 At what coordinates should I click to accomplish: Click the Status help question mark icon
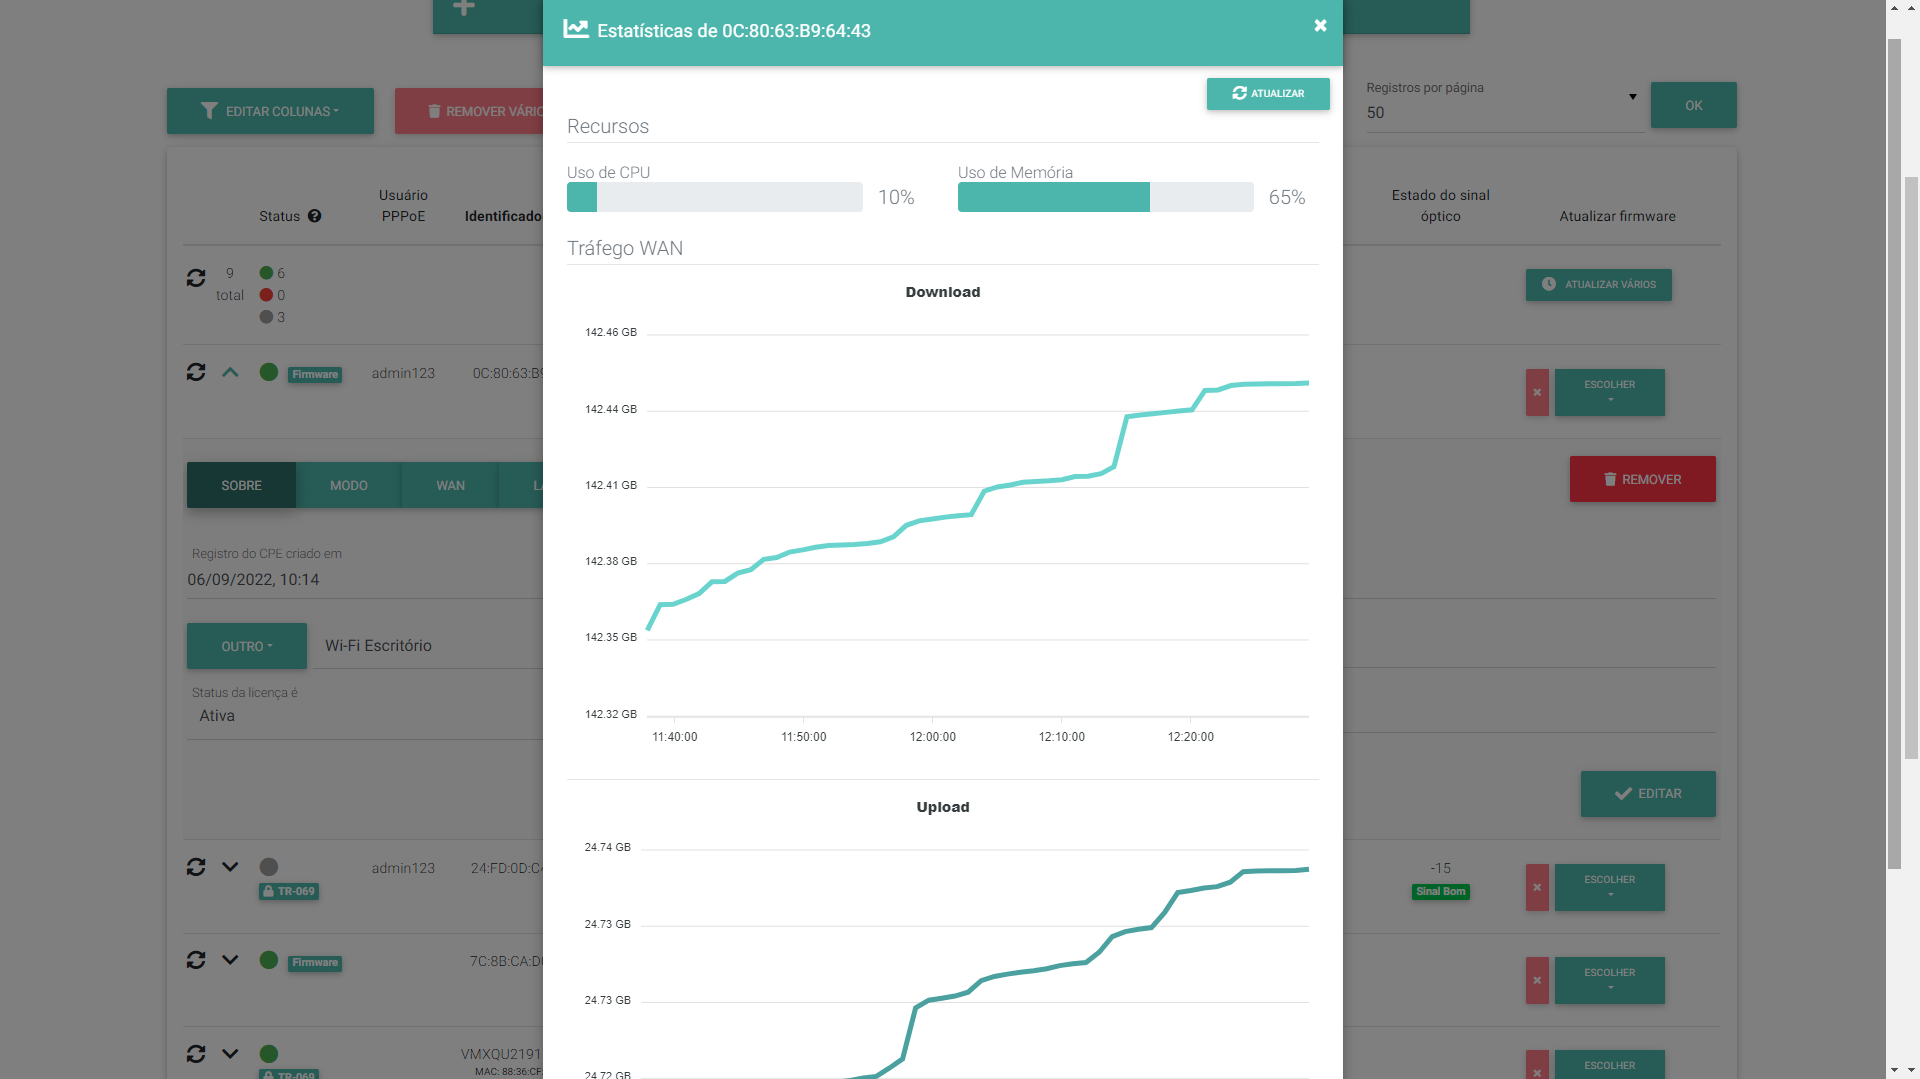[314, 216]
